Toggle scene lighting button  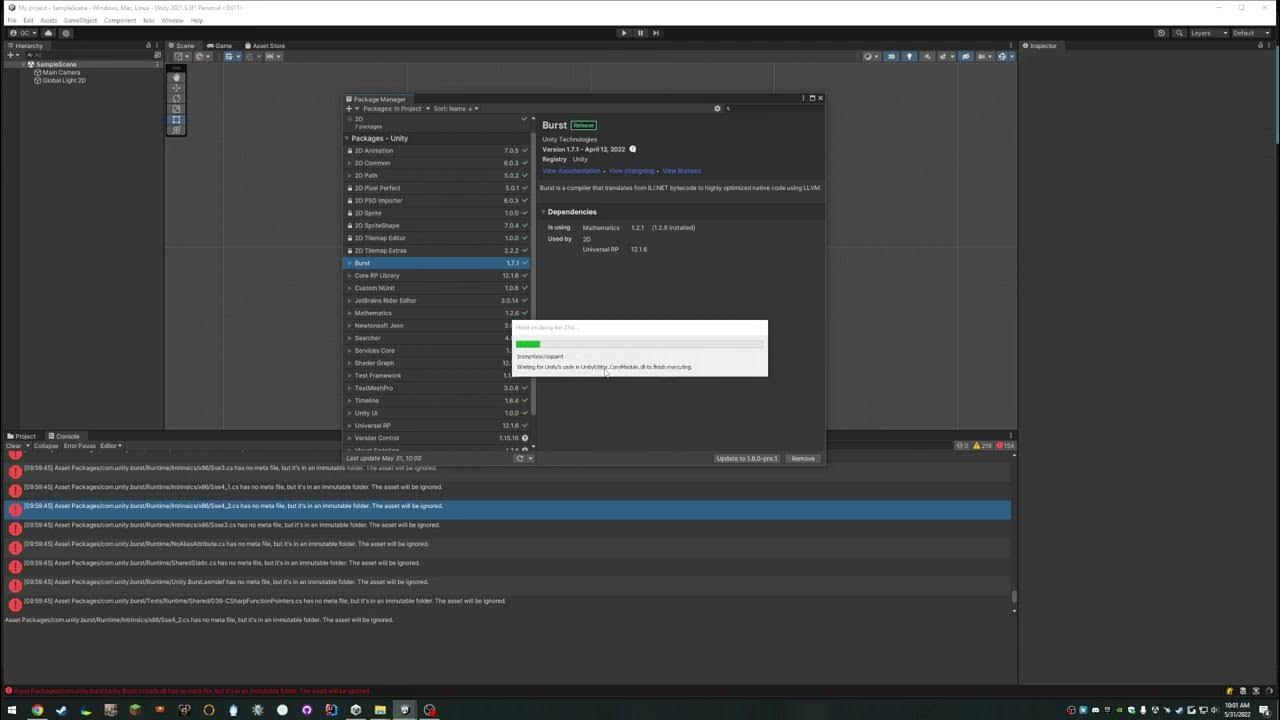tap(909, 56)
